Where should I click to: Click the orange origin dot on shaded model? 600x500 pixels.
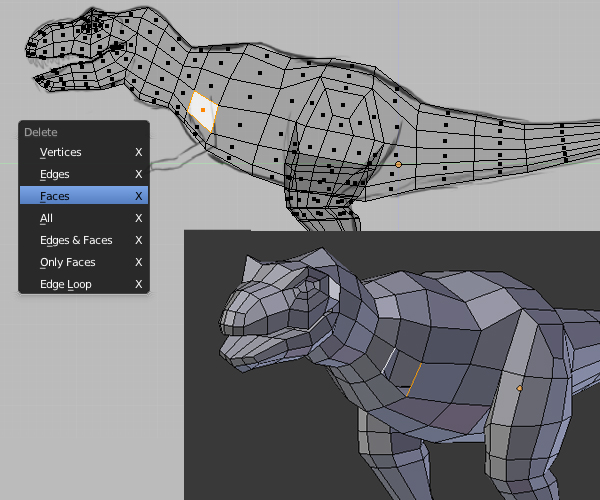[519, 388]
